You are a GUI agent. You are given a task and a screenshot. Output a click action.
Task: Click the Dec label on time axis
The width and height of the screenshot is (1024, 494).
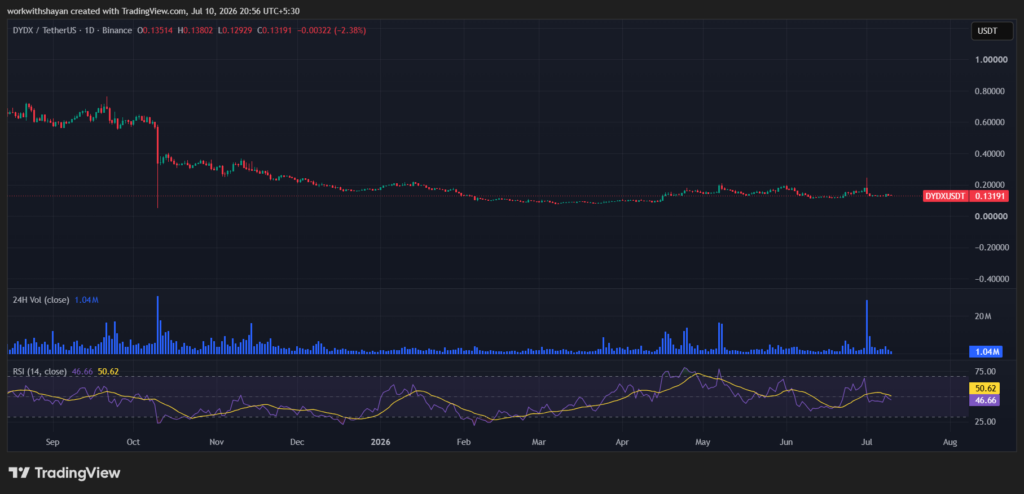coord(297,442)
